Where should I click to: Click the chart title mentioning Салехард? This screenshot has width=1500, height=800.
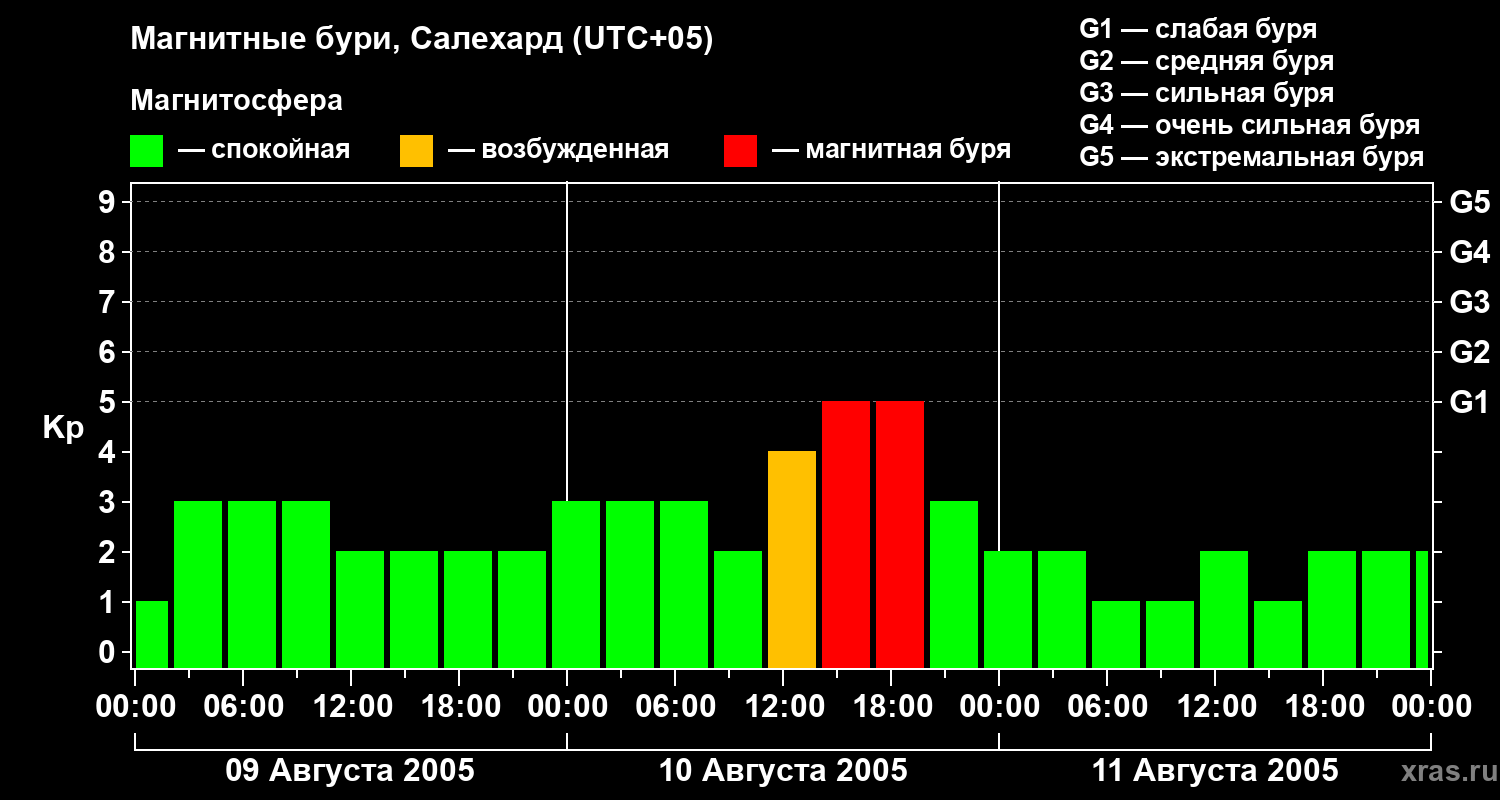click(421, 40)
